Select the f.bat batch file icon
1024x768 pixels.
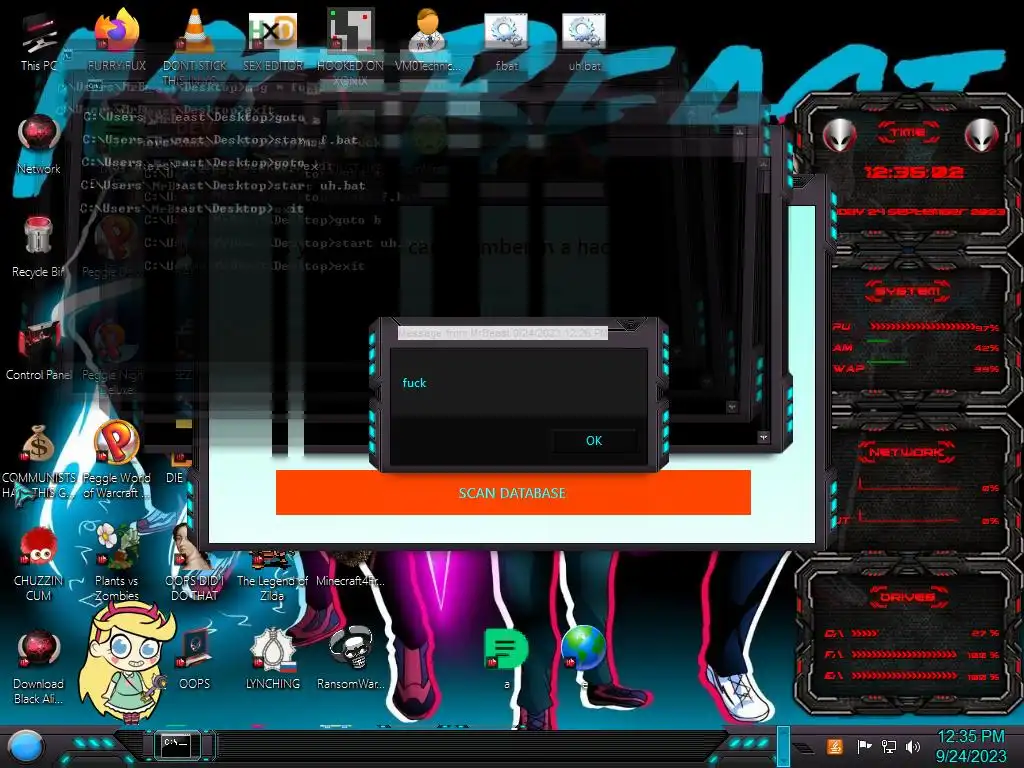click(506, 40)
